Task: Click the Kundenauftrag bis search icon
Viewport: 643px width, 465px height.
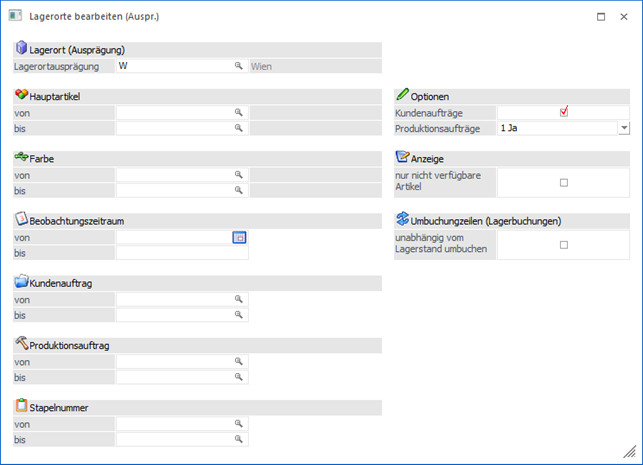Action: click(x=239, y=315)
